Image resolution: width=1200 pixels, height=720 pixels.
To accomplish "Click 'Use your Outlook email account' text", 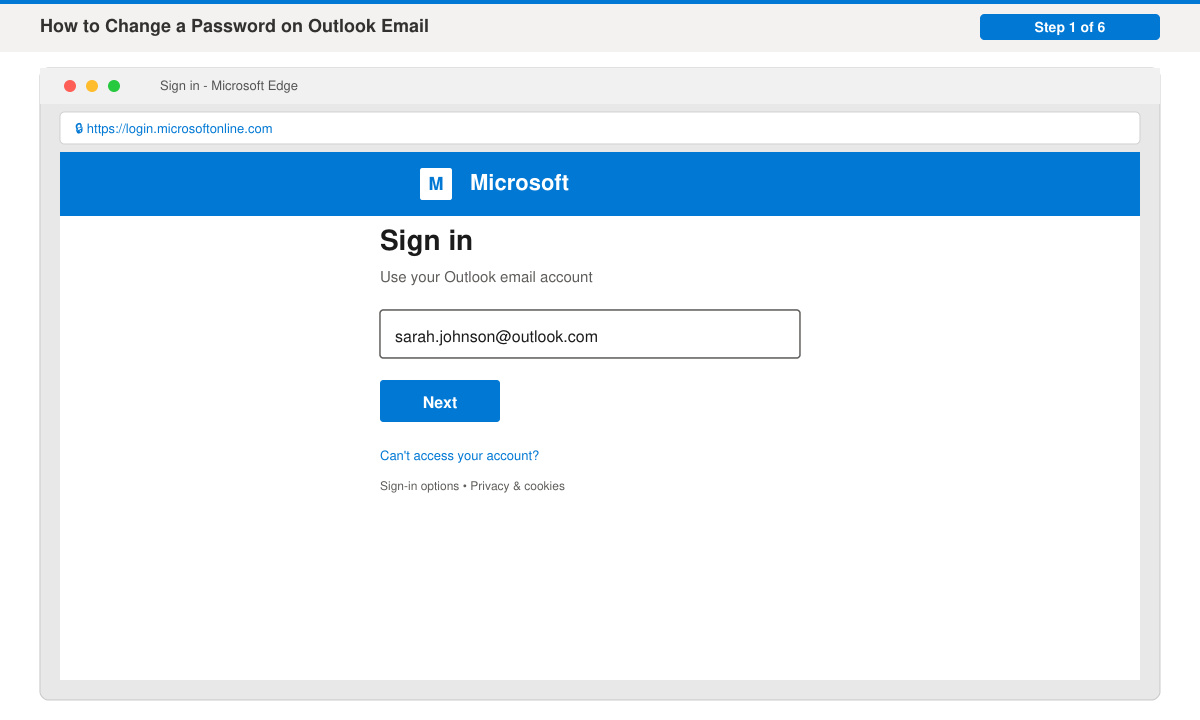I will [x=486, y=277].
